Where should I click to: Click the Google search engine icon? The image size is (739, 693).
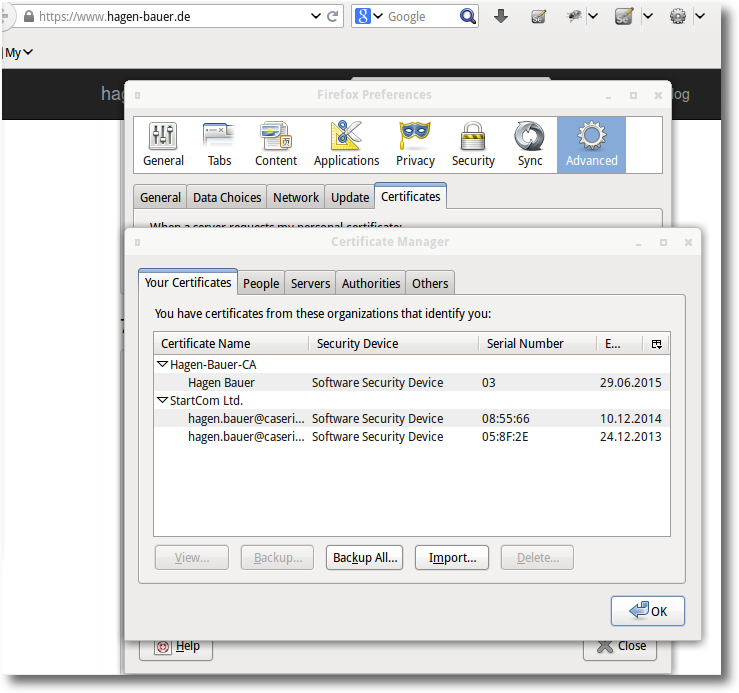[x=362, y=16]
